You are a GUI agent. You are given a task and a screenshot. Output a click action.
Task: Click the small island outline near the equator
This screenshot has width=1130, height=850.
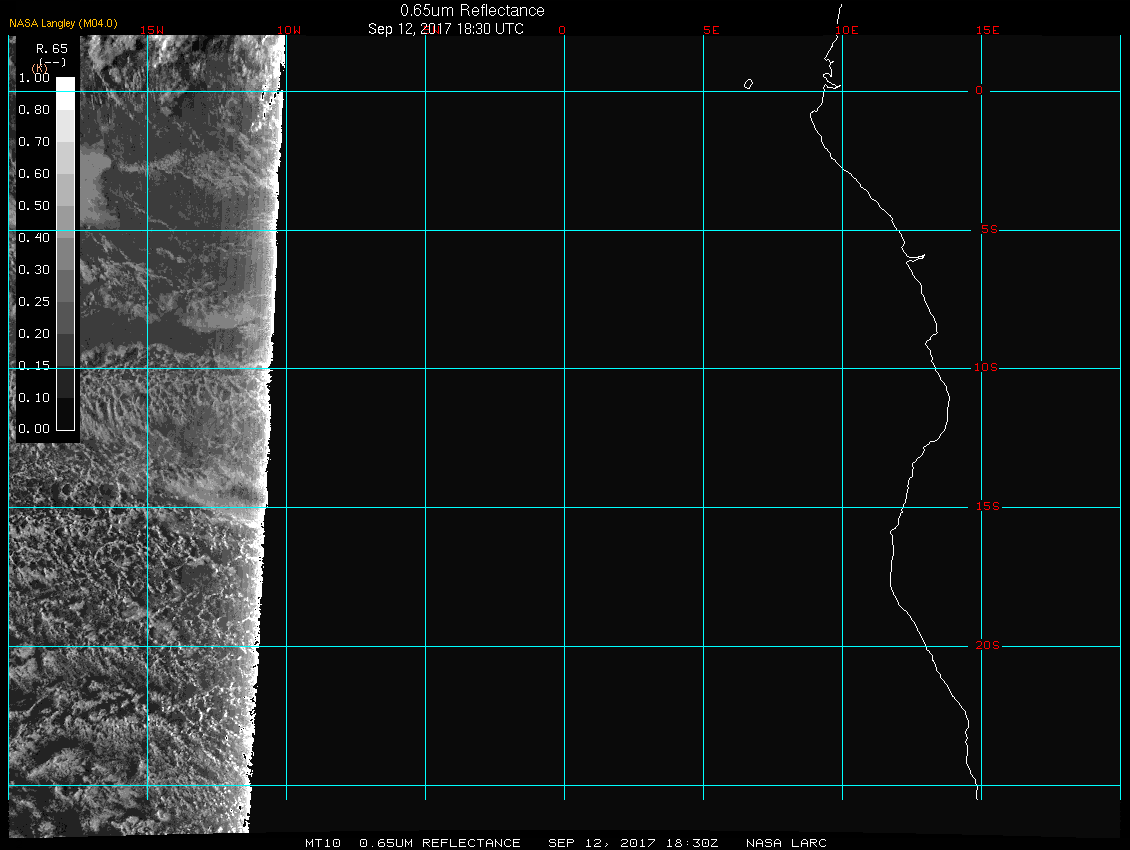(748, 84)
